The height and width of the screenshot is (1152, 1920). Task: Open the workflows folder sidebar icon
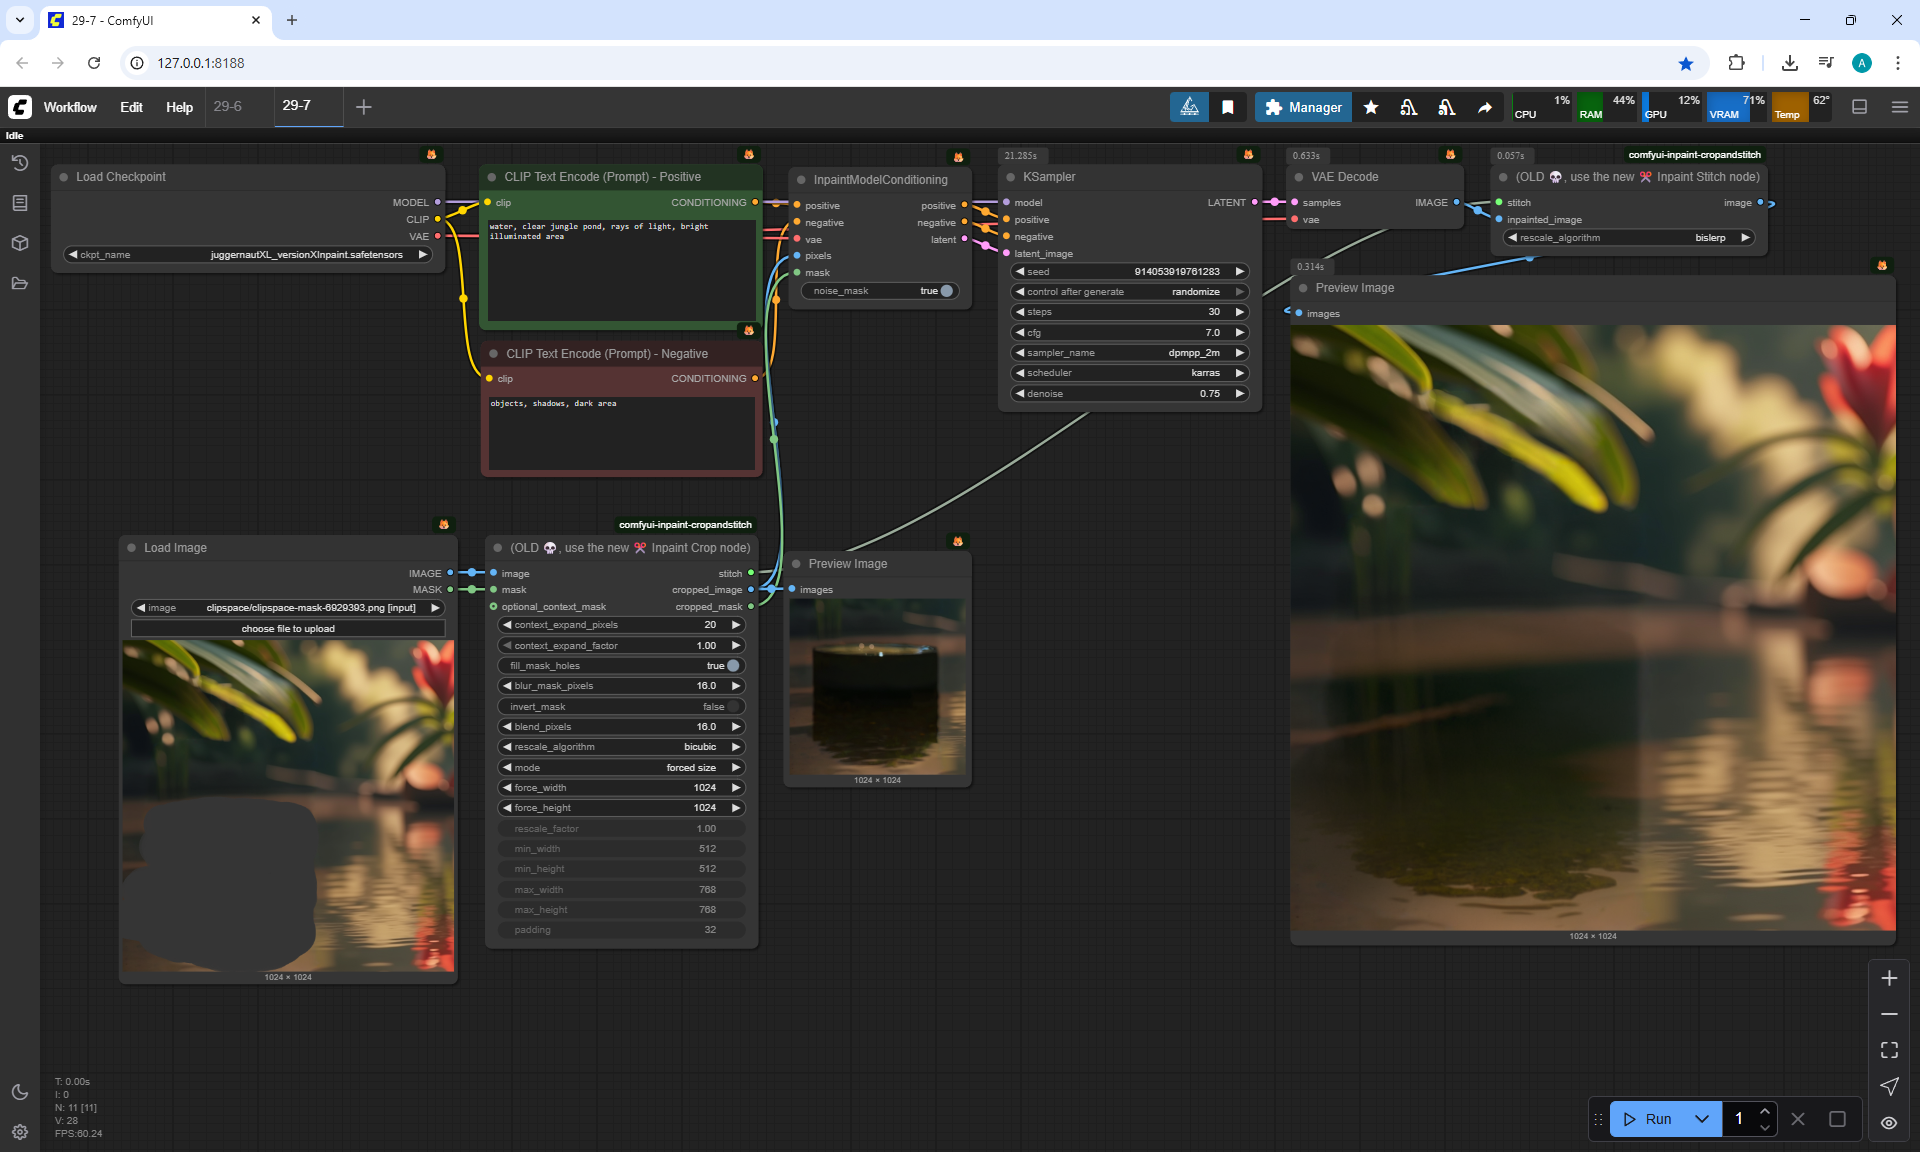[x=20, y=283]
